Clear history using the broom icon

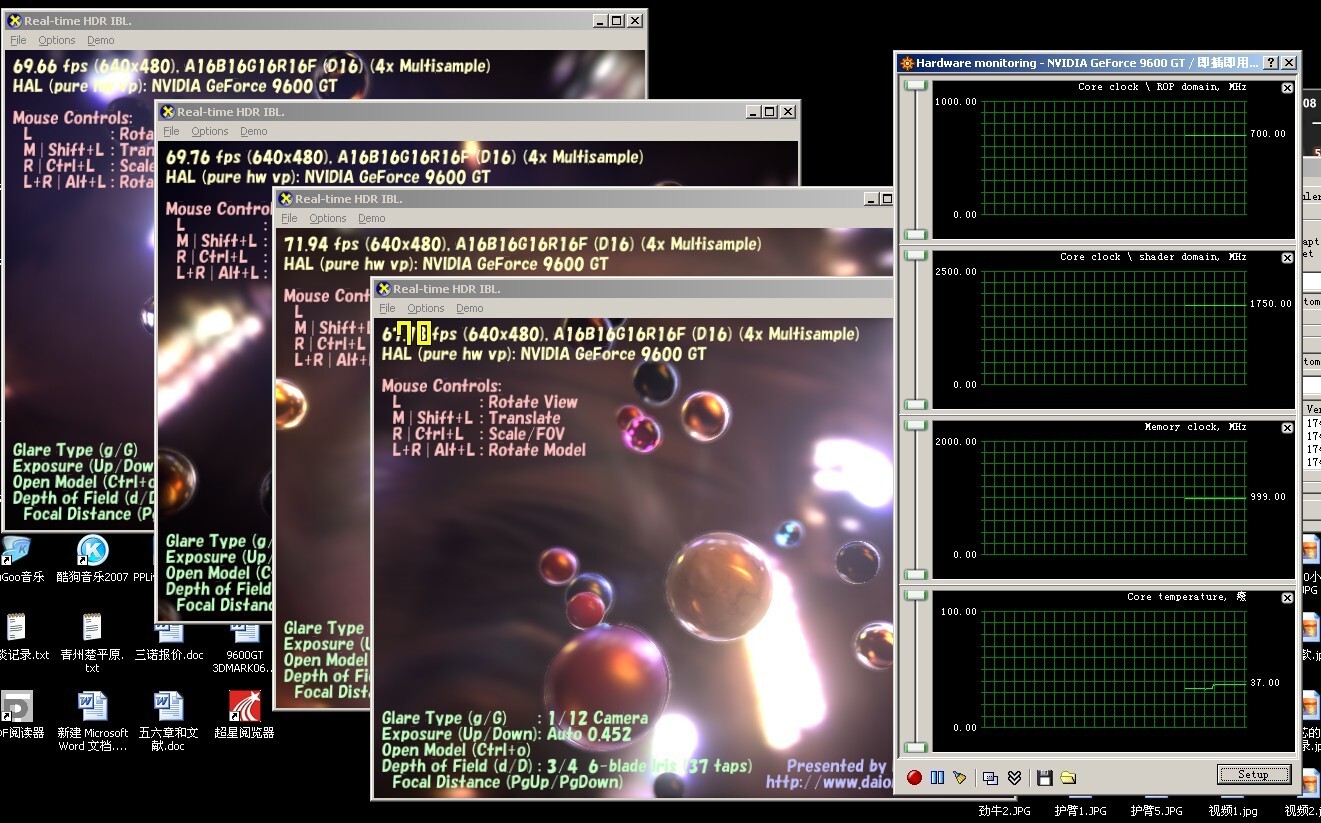tap(960, 777)
